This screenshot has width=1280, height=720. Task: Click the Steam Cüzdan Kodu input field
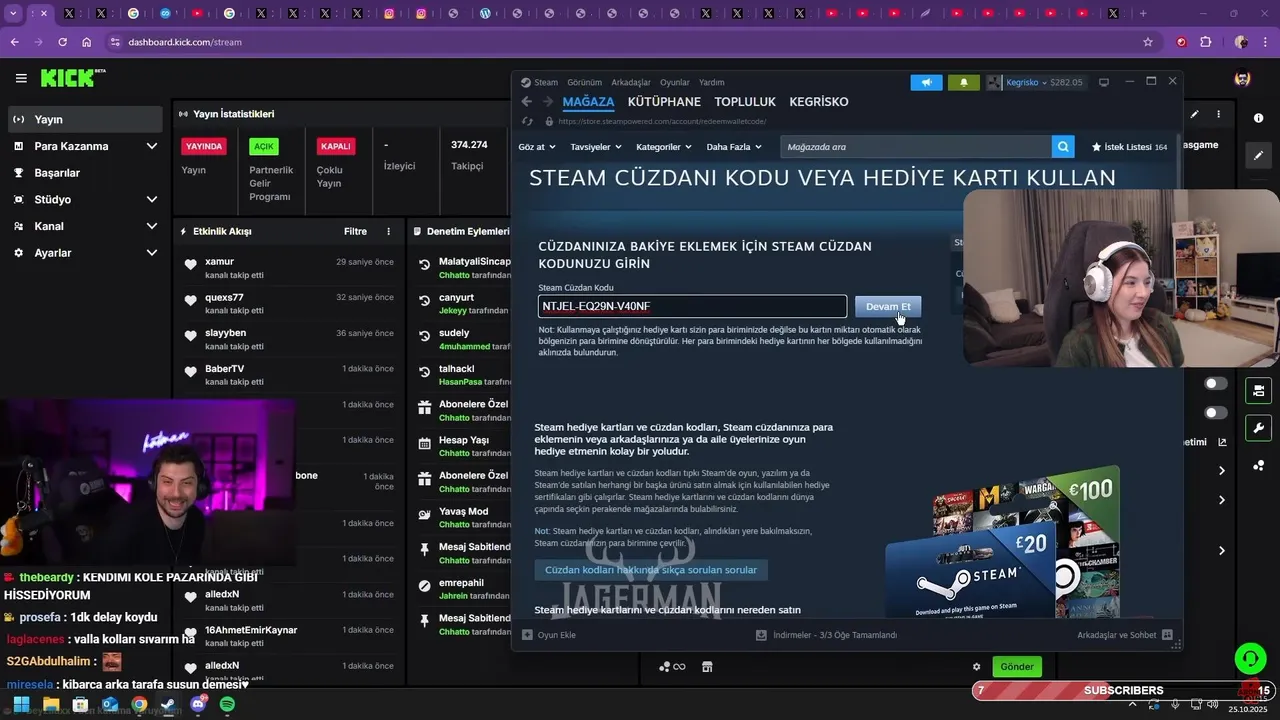(x=692, y=306)
